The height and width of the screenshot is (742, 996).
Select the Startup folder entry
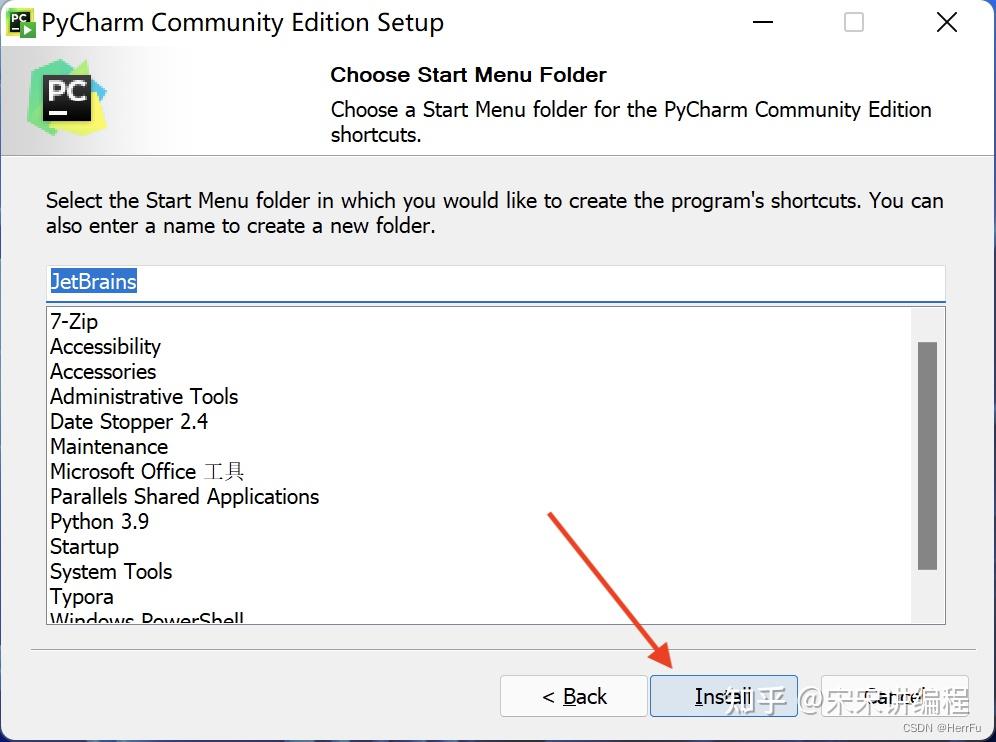coord(84,547)
